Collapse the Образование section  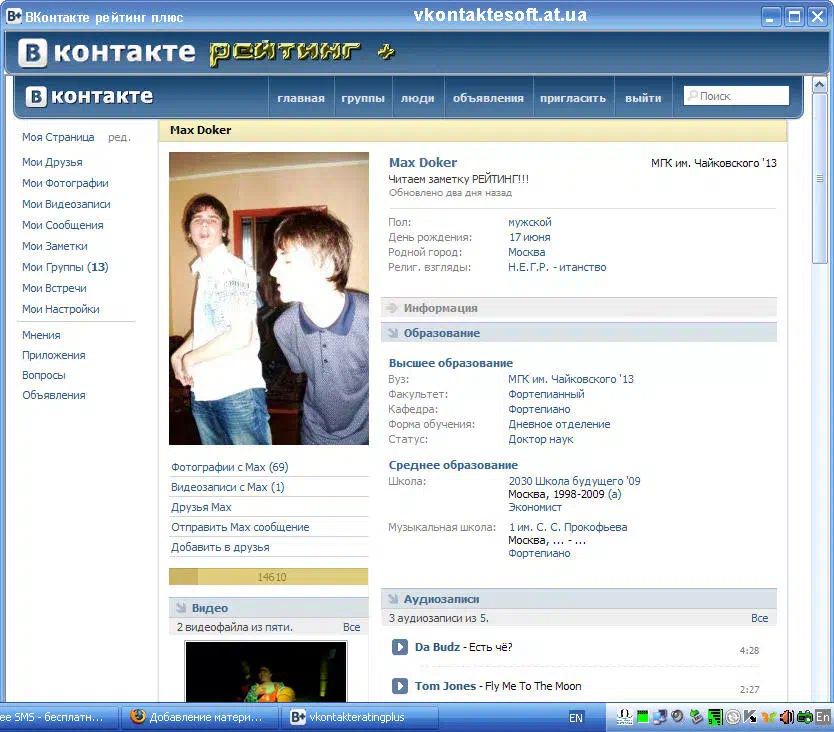579,333
